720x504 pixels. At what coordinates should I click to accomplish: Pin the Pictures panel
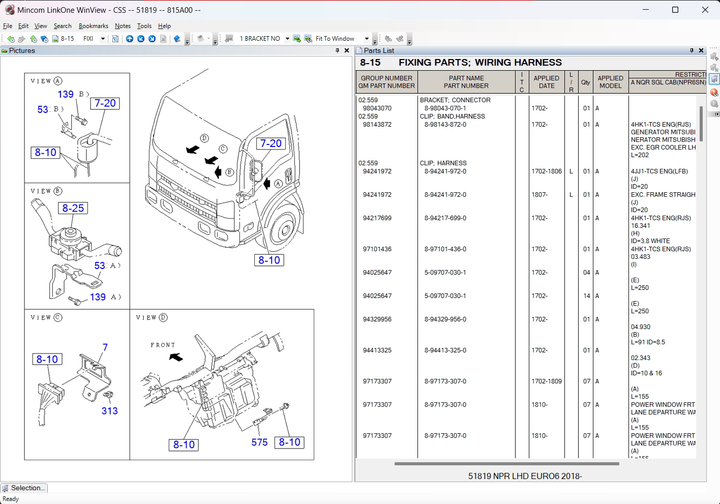click(x=338, y=50)
